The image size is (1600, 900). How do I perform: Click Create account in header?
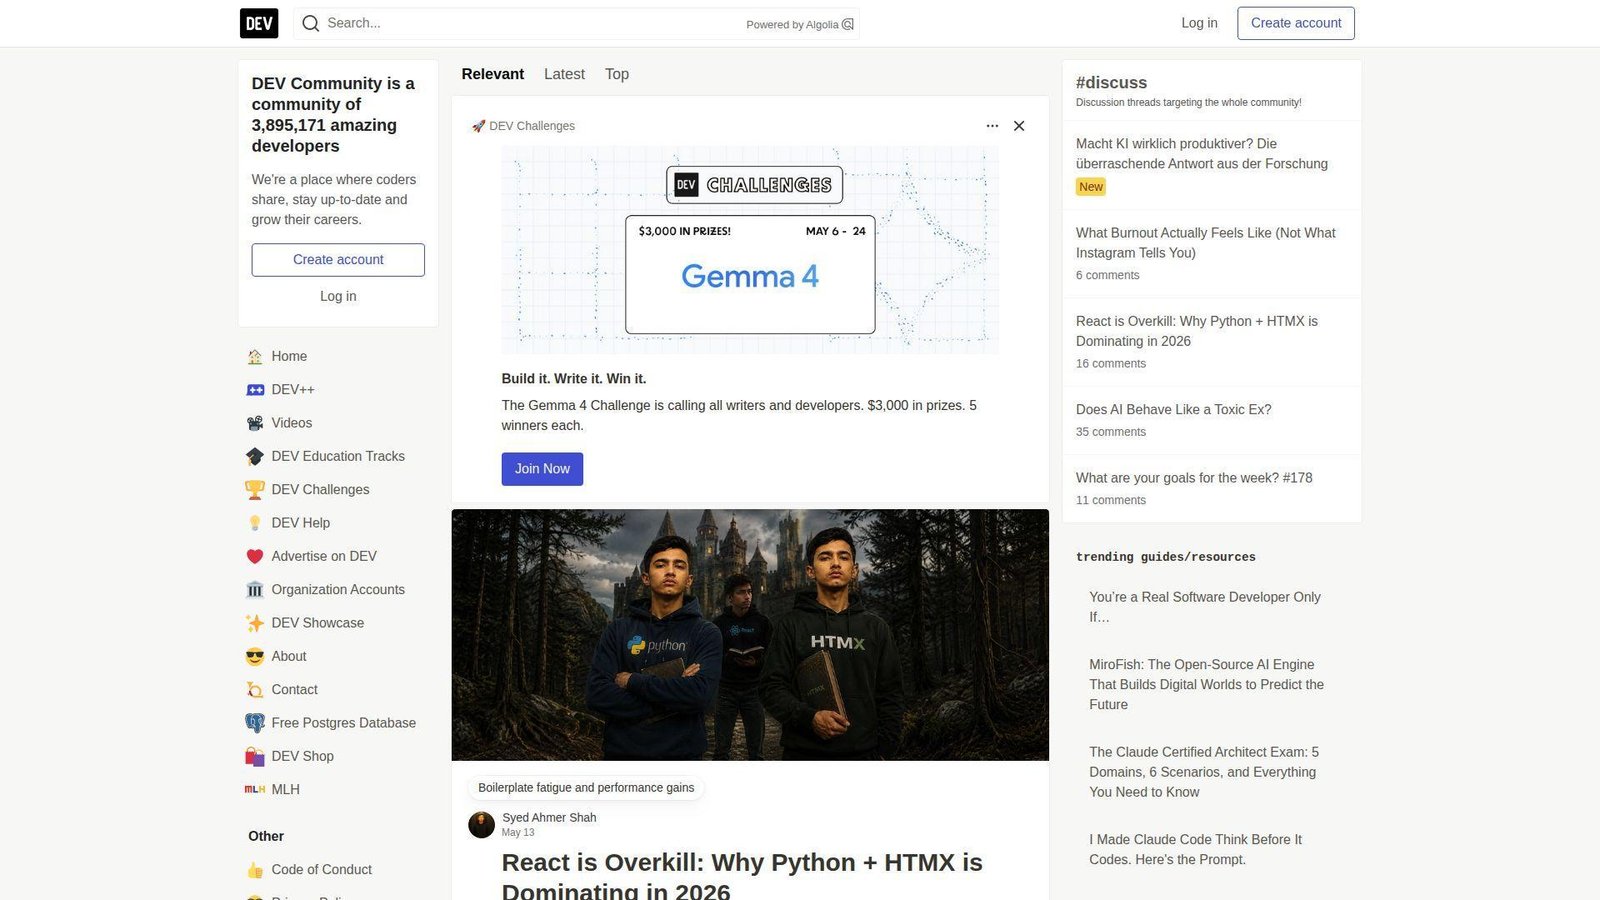(1296, 23)
